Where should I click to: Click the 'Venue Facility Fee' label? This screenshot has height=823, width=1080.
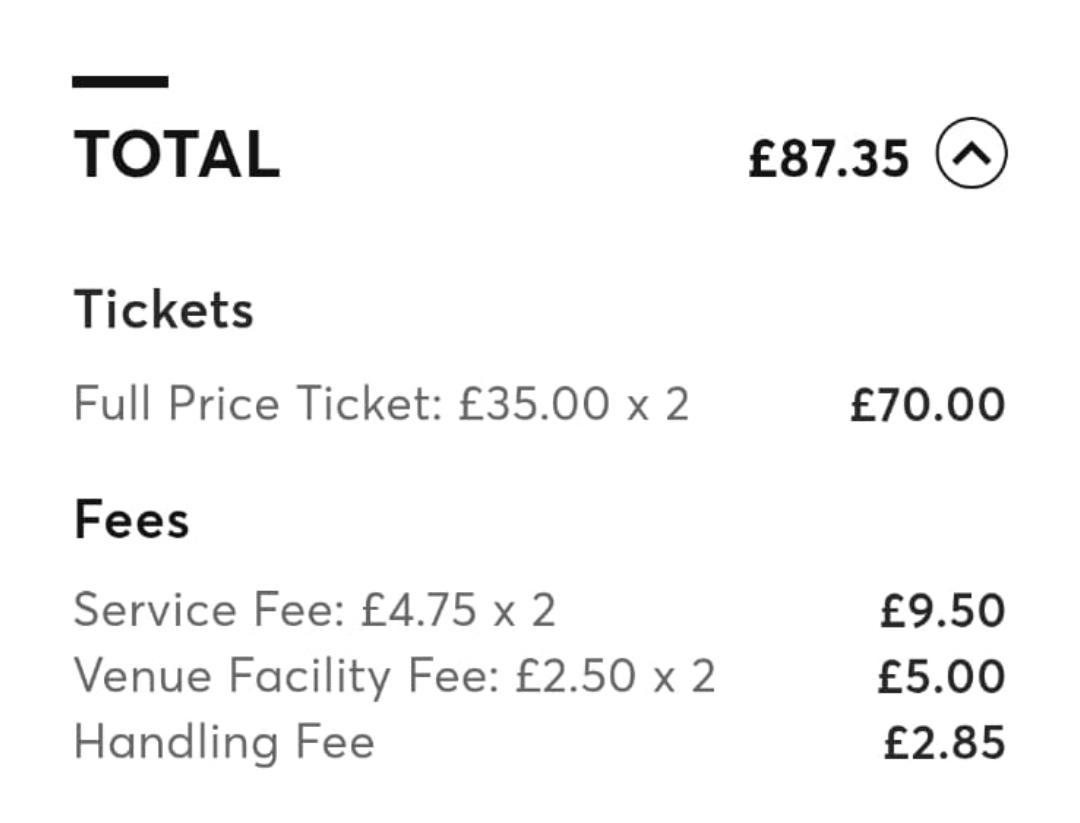(x=284, y=677)
